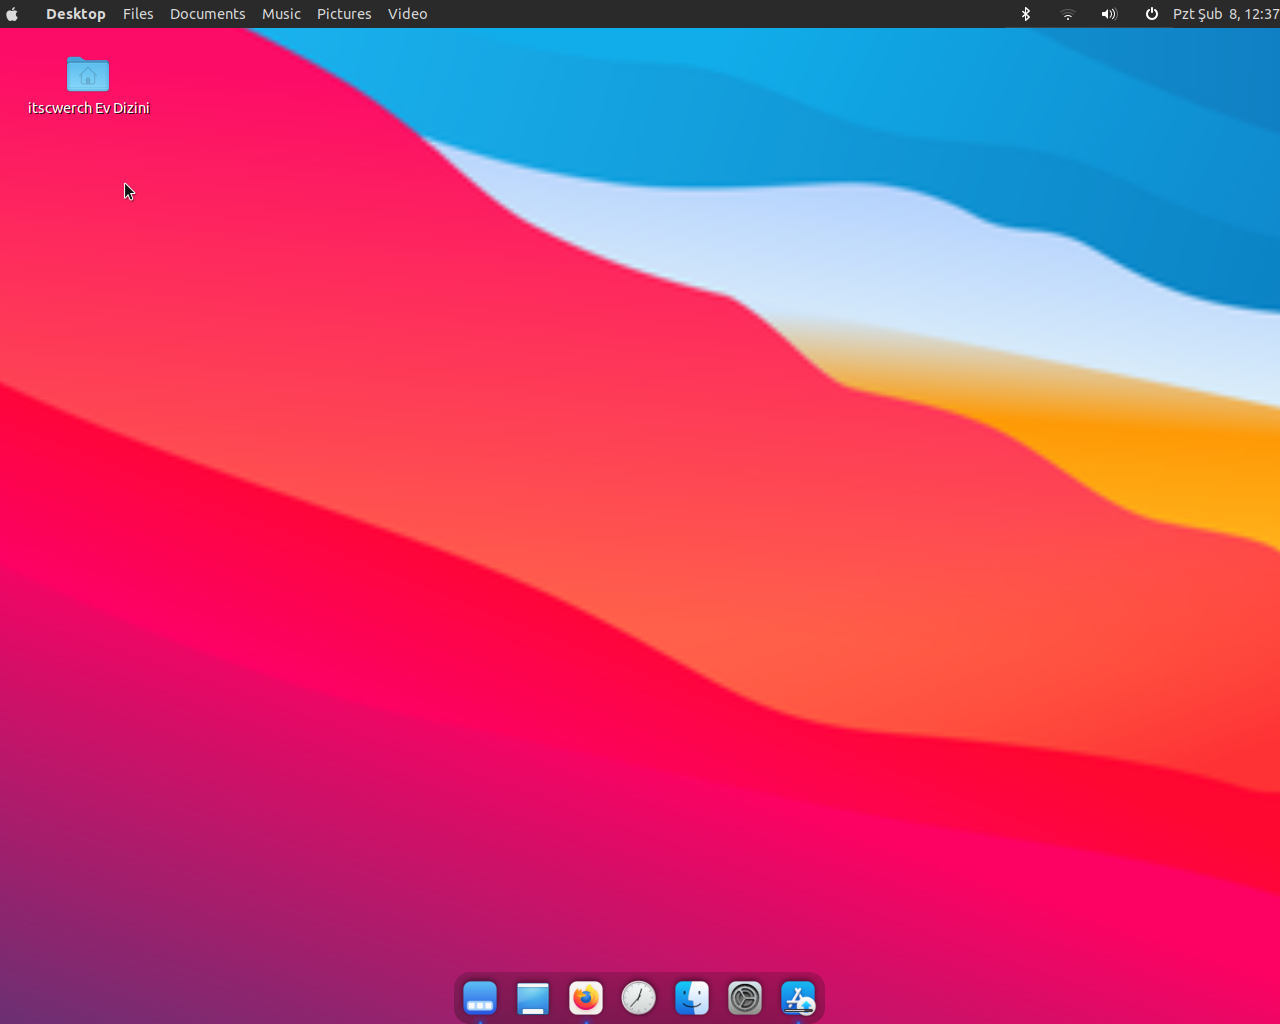1280x1024 pixels.
Task: Open the Documents menu item
Action: click(x=208, y=14)
